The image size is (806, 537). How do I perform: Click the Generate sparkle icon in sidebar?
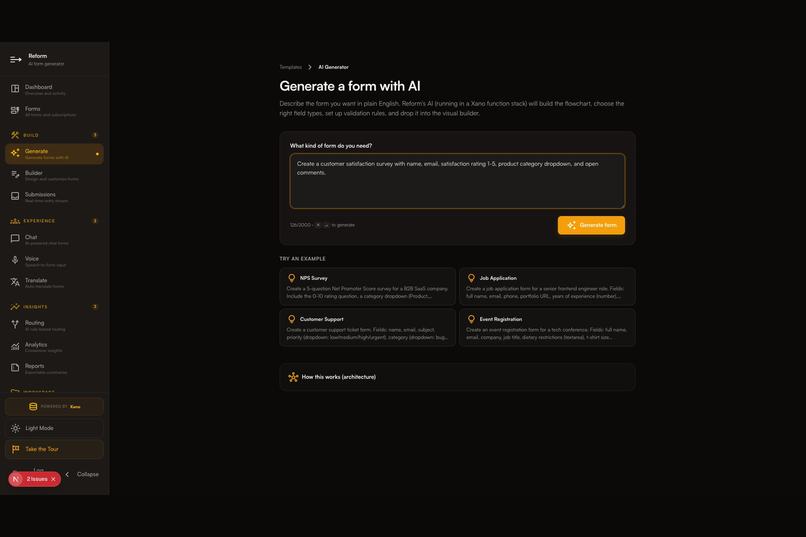15,153
